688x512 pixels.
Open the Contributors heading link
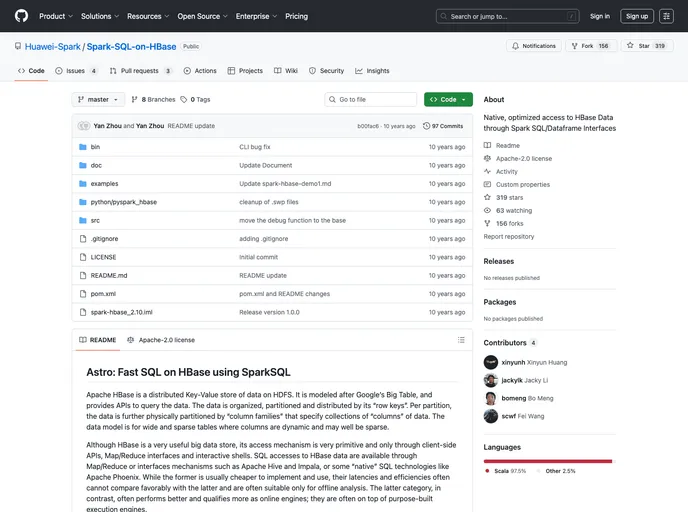point(510,343)
